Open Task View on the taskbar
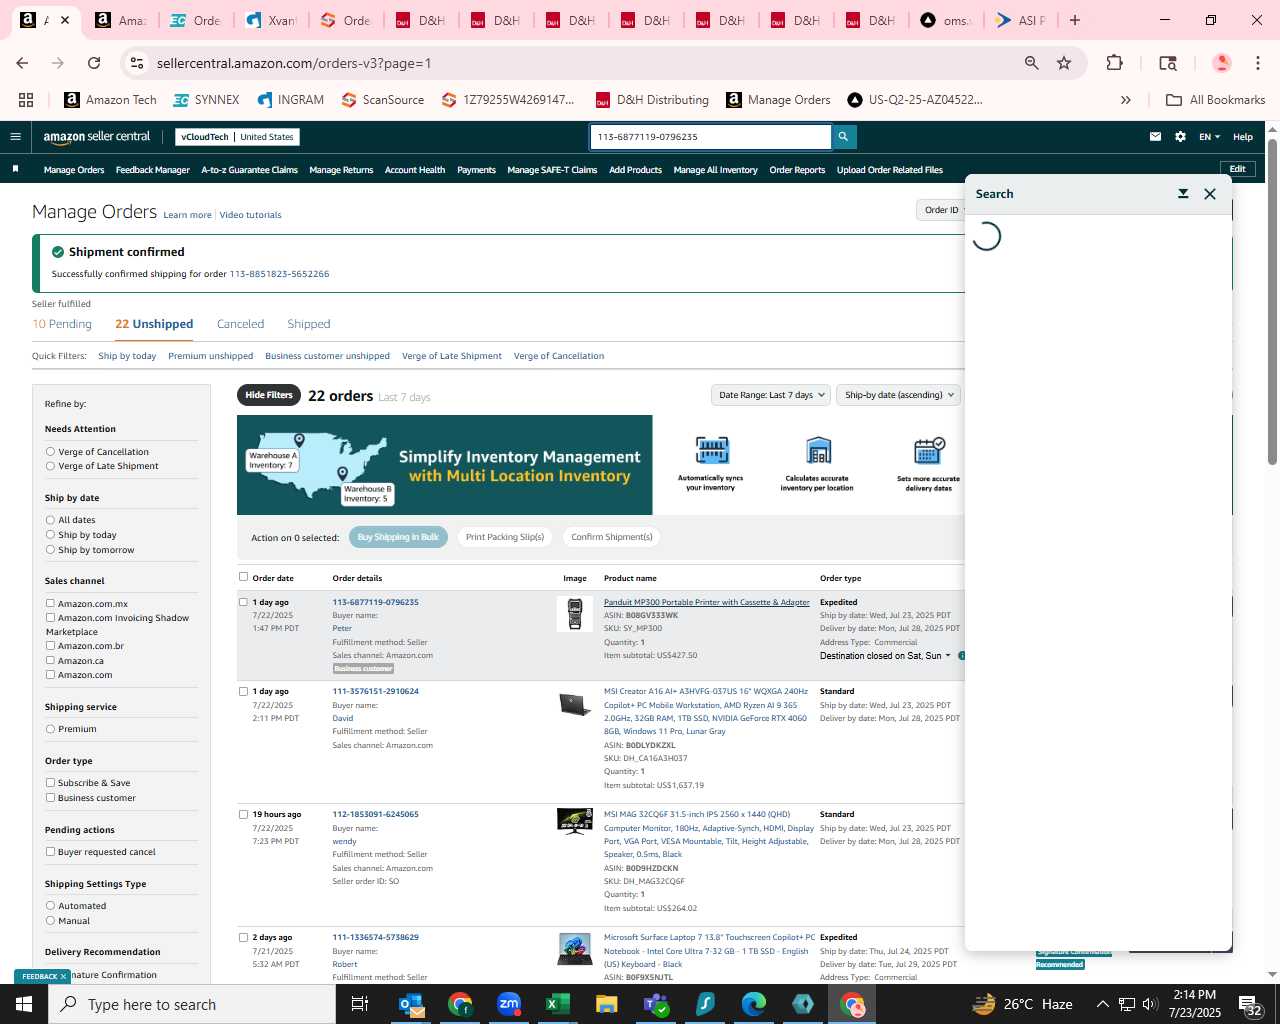The height and width of the screenshot is (1024, 1280). [360, 1004]
